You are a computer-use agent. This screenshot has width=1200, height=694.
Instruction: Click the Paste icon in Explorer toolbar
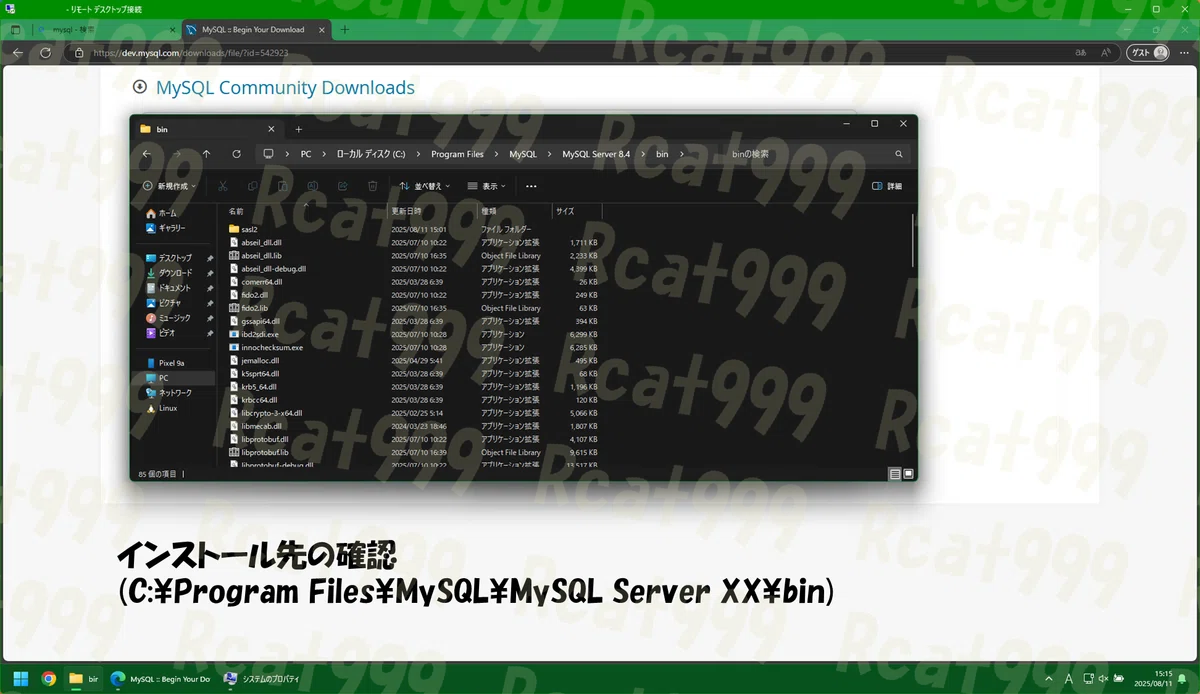[x=282, y=186]
